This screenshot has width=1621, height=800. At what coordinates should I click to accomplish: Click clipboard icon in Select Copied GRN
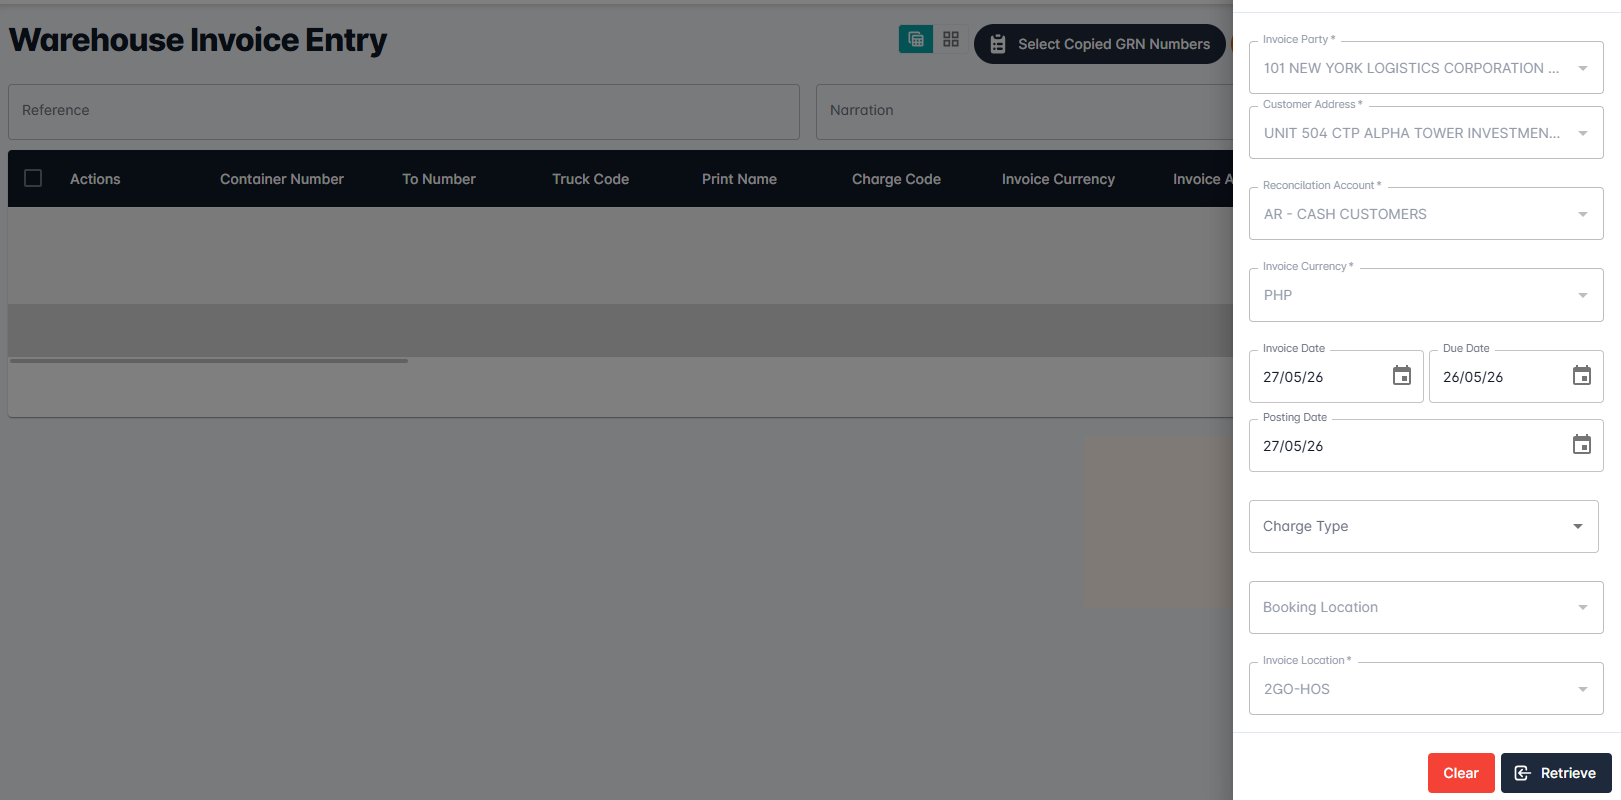pyautogui.click(x=998, y=44)
